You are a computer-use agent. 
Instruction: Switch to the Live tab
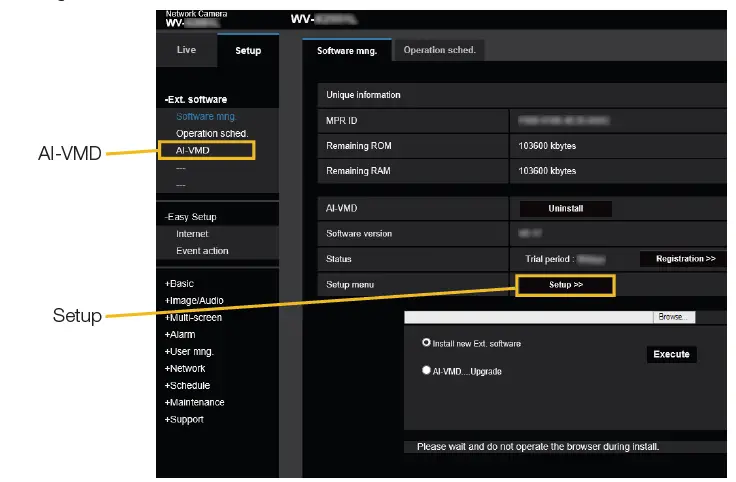pos(186,50)
